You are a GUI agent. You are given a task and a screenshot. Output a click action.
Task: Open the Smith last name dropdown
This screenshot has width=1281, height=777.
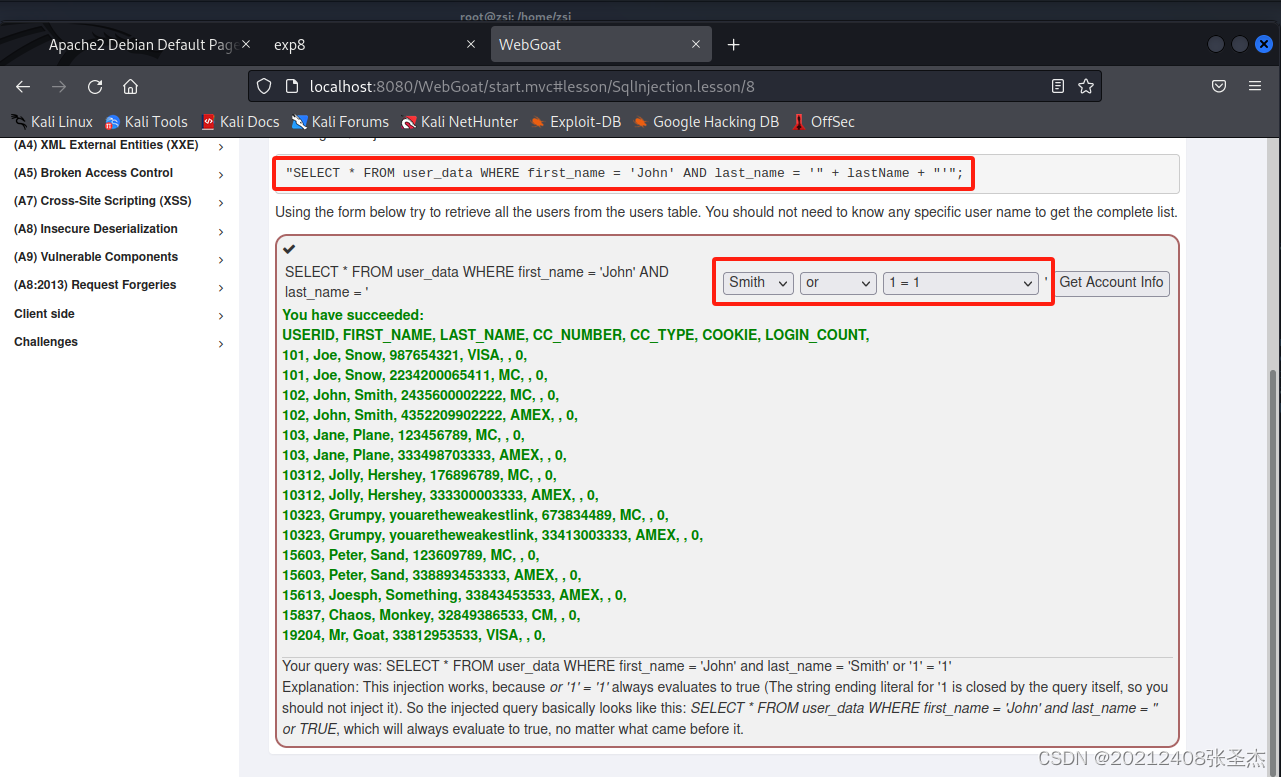[x=758, y=283]
